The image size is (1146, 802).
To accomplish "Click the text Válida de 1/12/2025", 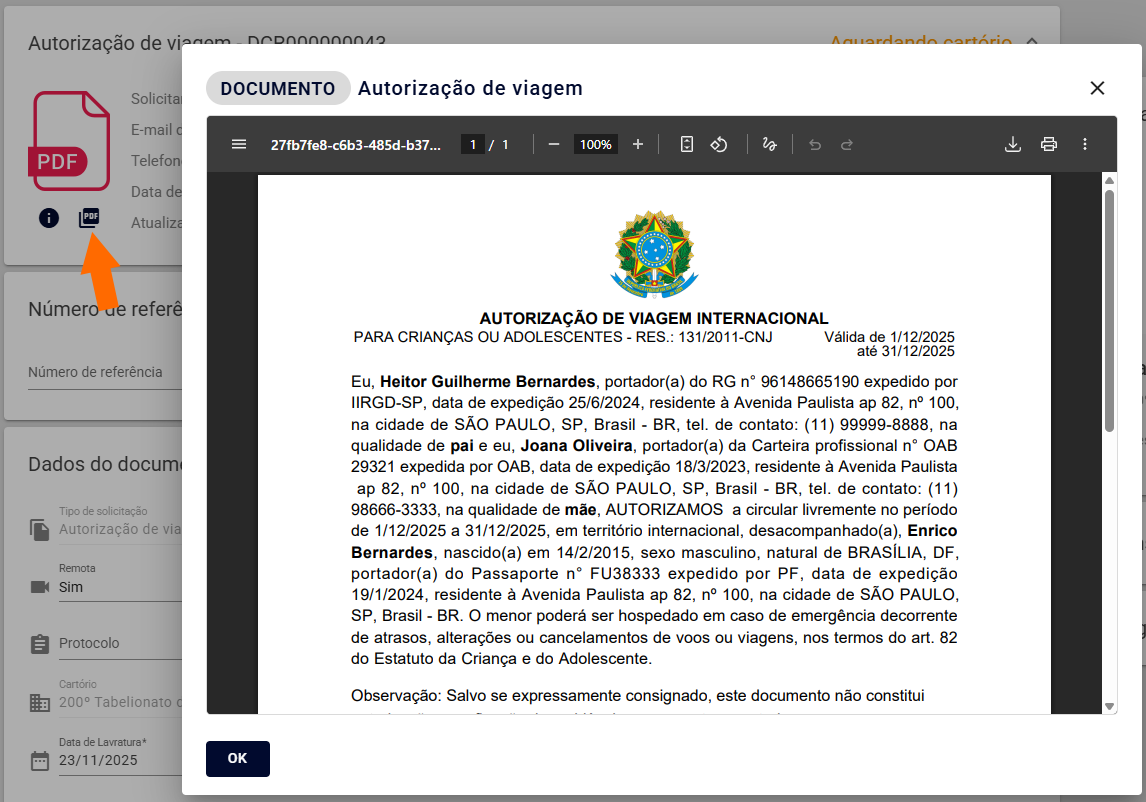I will coord(889,337).
